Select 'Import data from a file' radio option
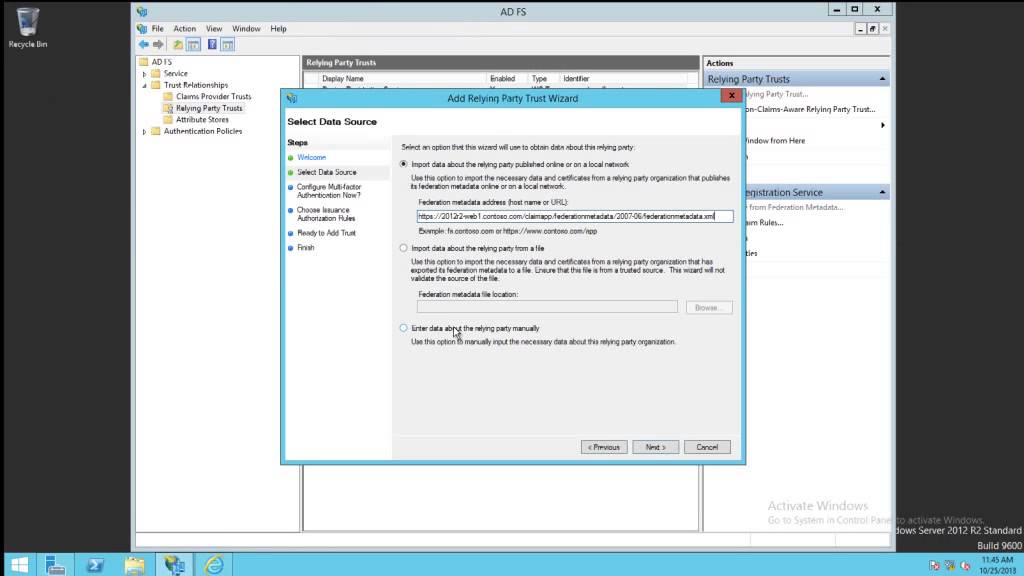Image resolution: width=1024 pixels, height=576 pixels. 404,248
